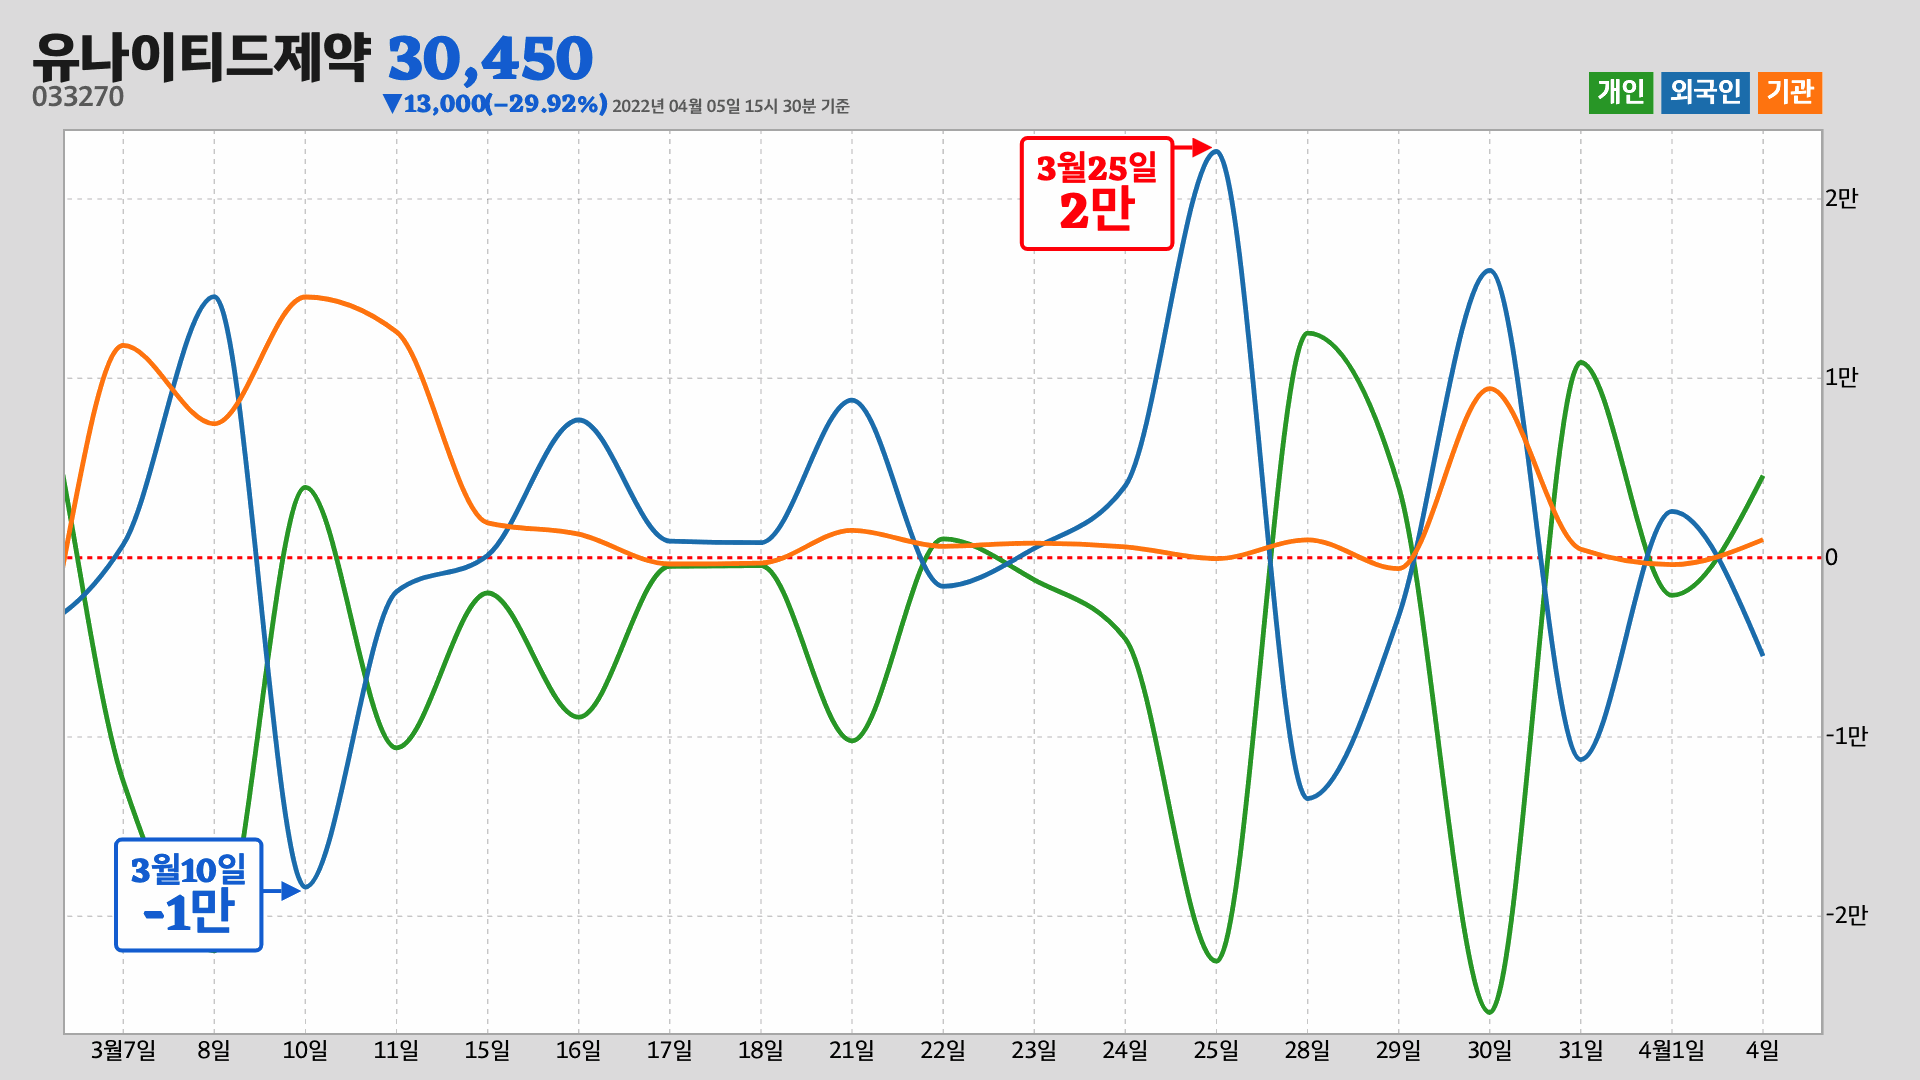Click the 21일 x-axis label
The width and height of the screenshot is (1920, 1080).
tap(851, 1051)
